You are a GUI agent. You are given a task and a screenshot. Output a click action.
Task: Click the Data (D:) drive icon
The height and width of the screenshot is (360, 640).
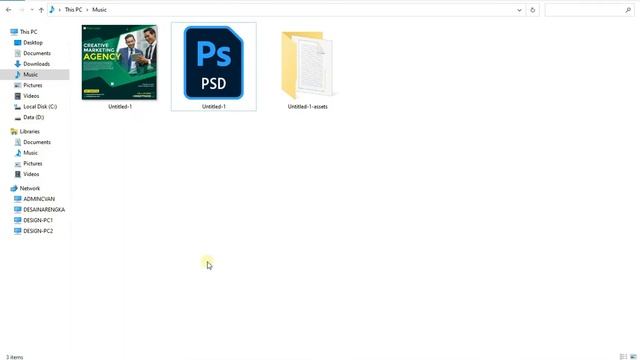pyautogui.click(x=18, y=118)
